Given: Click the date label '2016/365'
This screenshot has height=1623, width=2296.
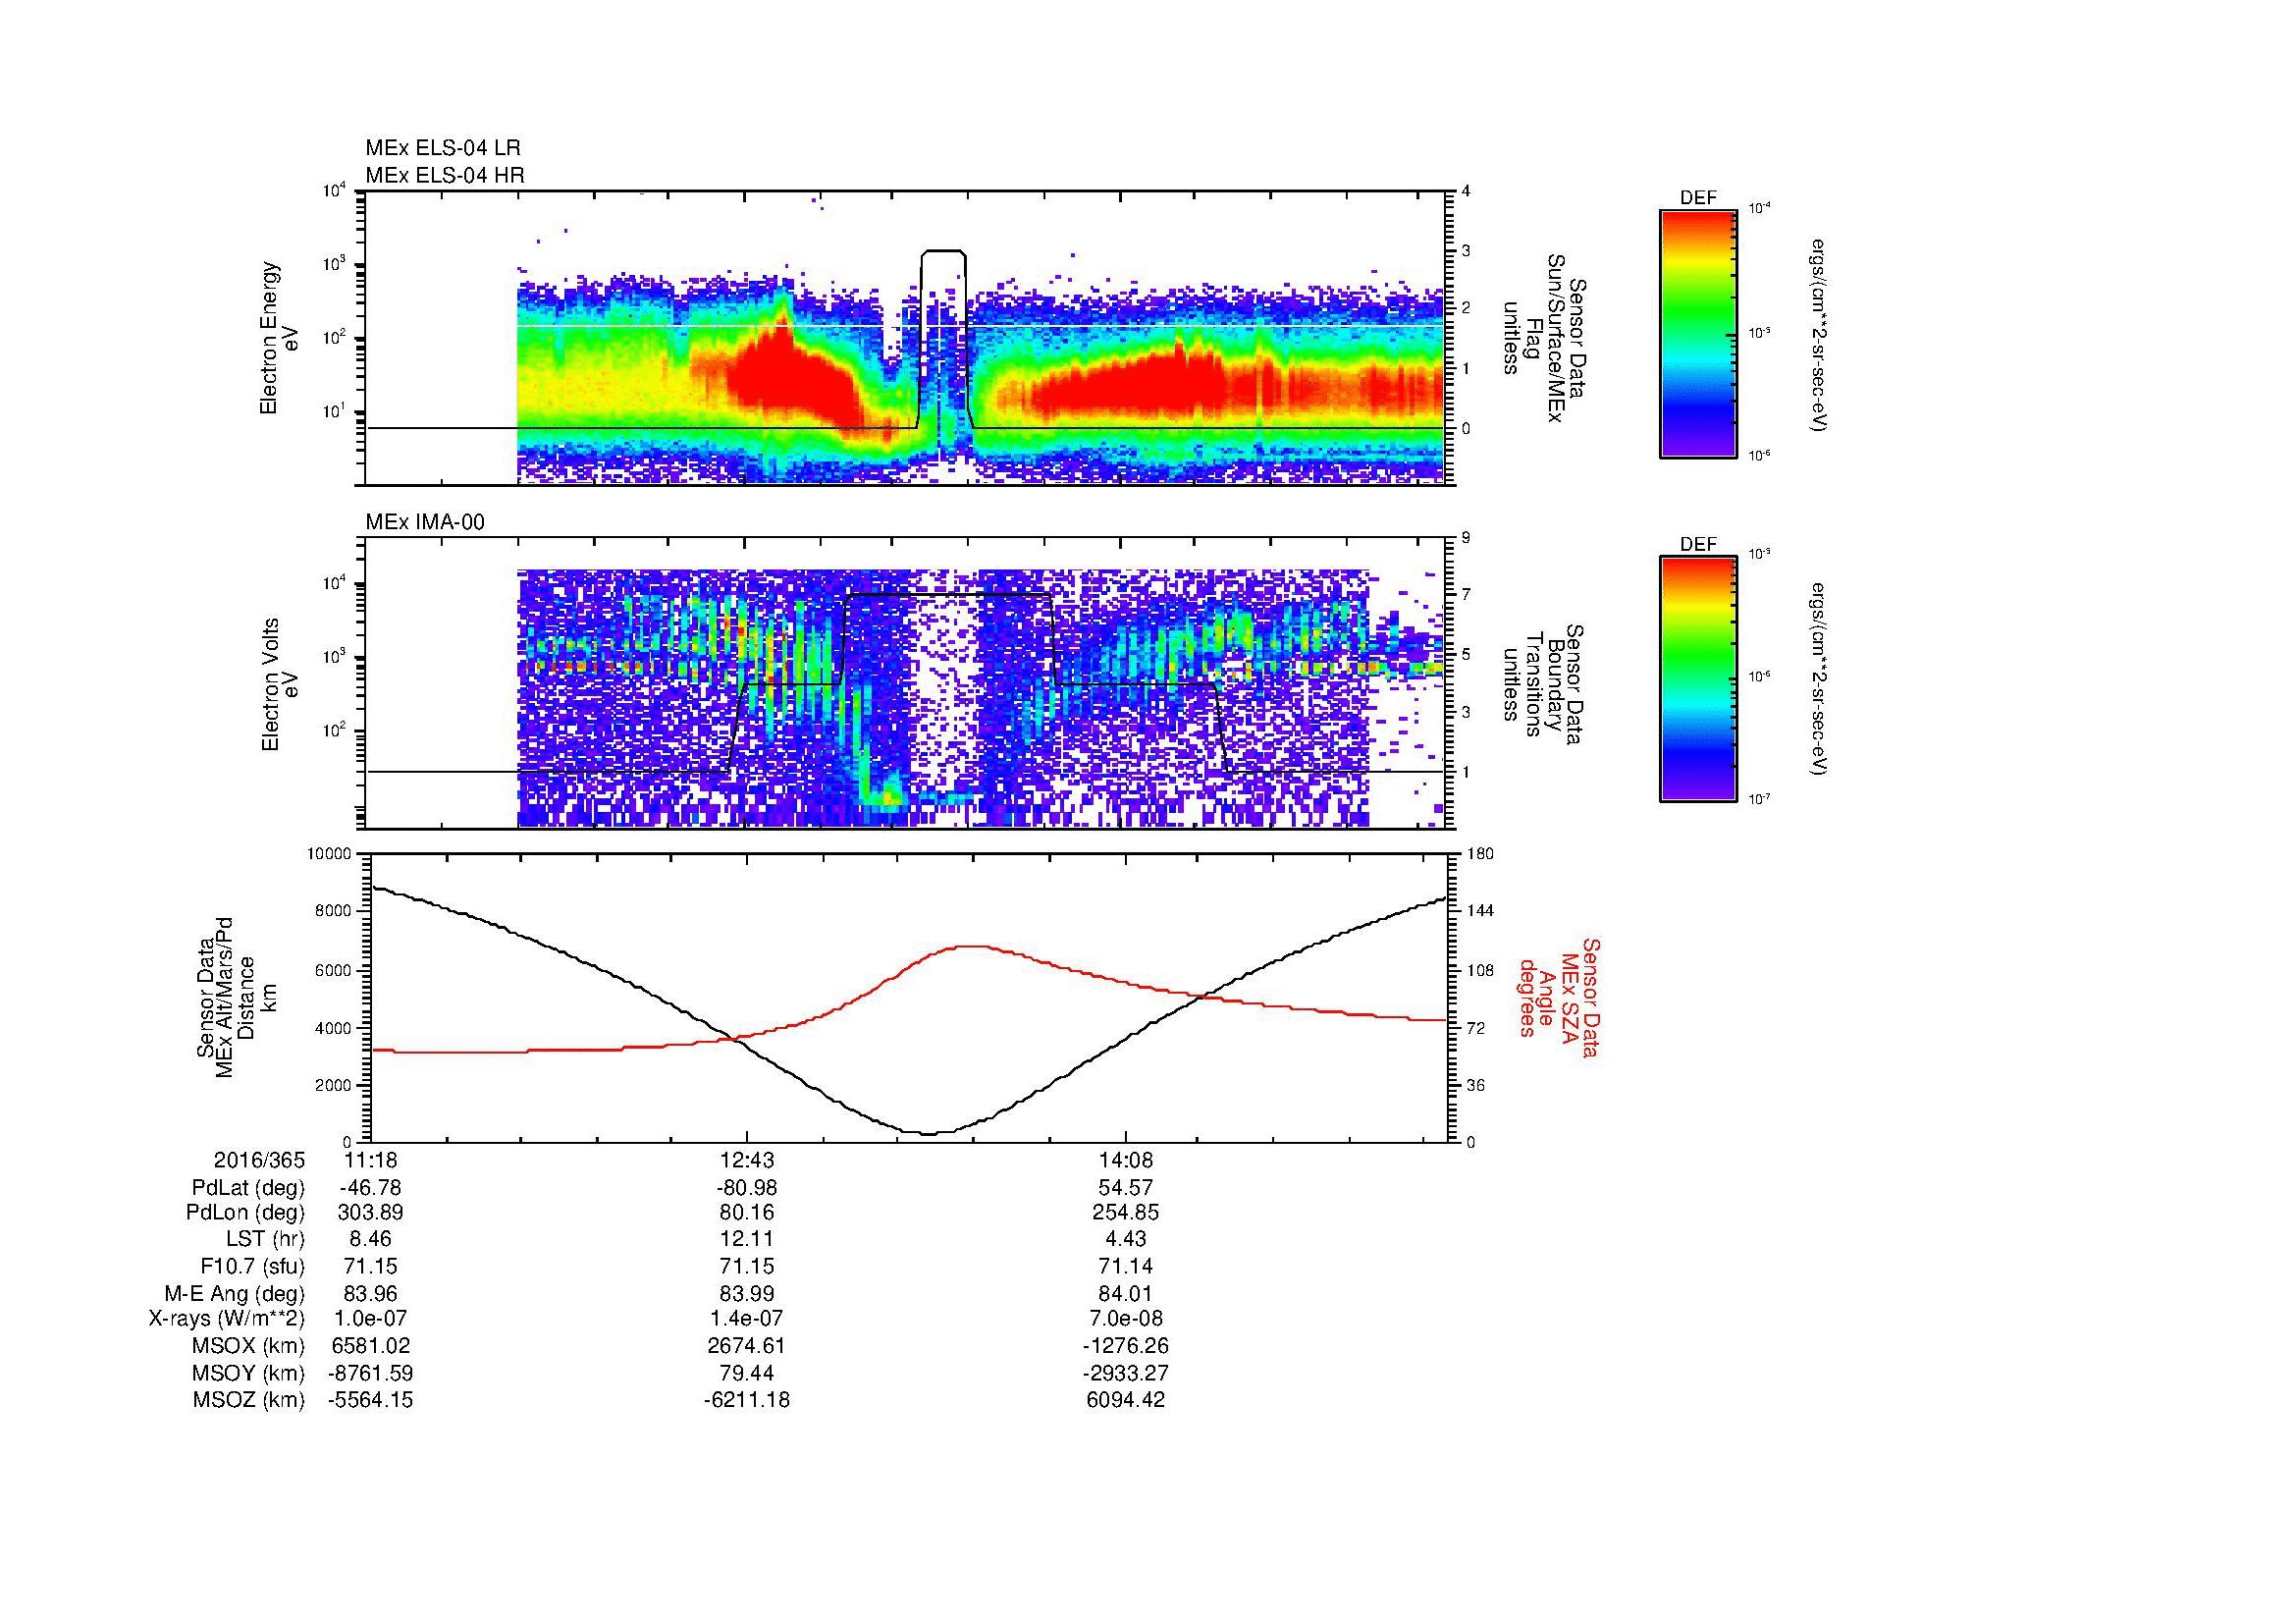Looking at the screenshot, I should (259, 1160).
